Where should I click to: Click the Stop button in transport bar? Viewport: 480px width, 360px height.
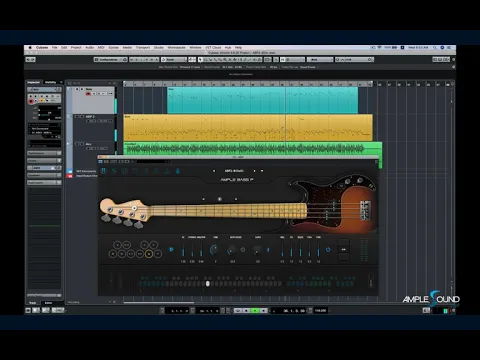pyautogui.click(x=246, y=311)
